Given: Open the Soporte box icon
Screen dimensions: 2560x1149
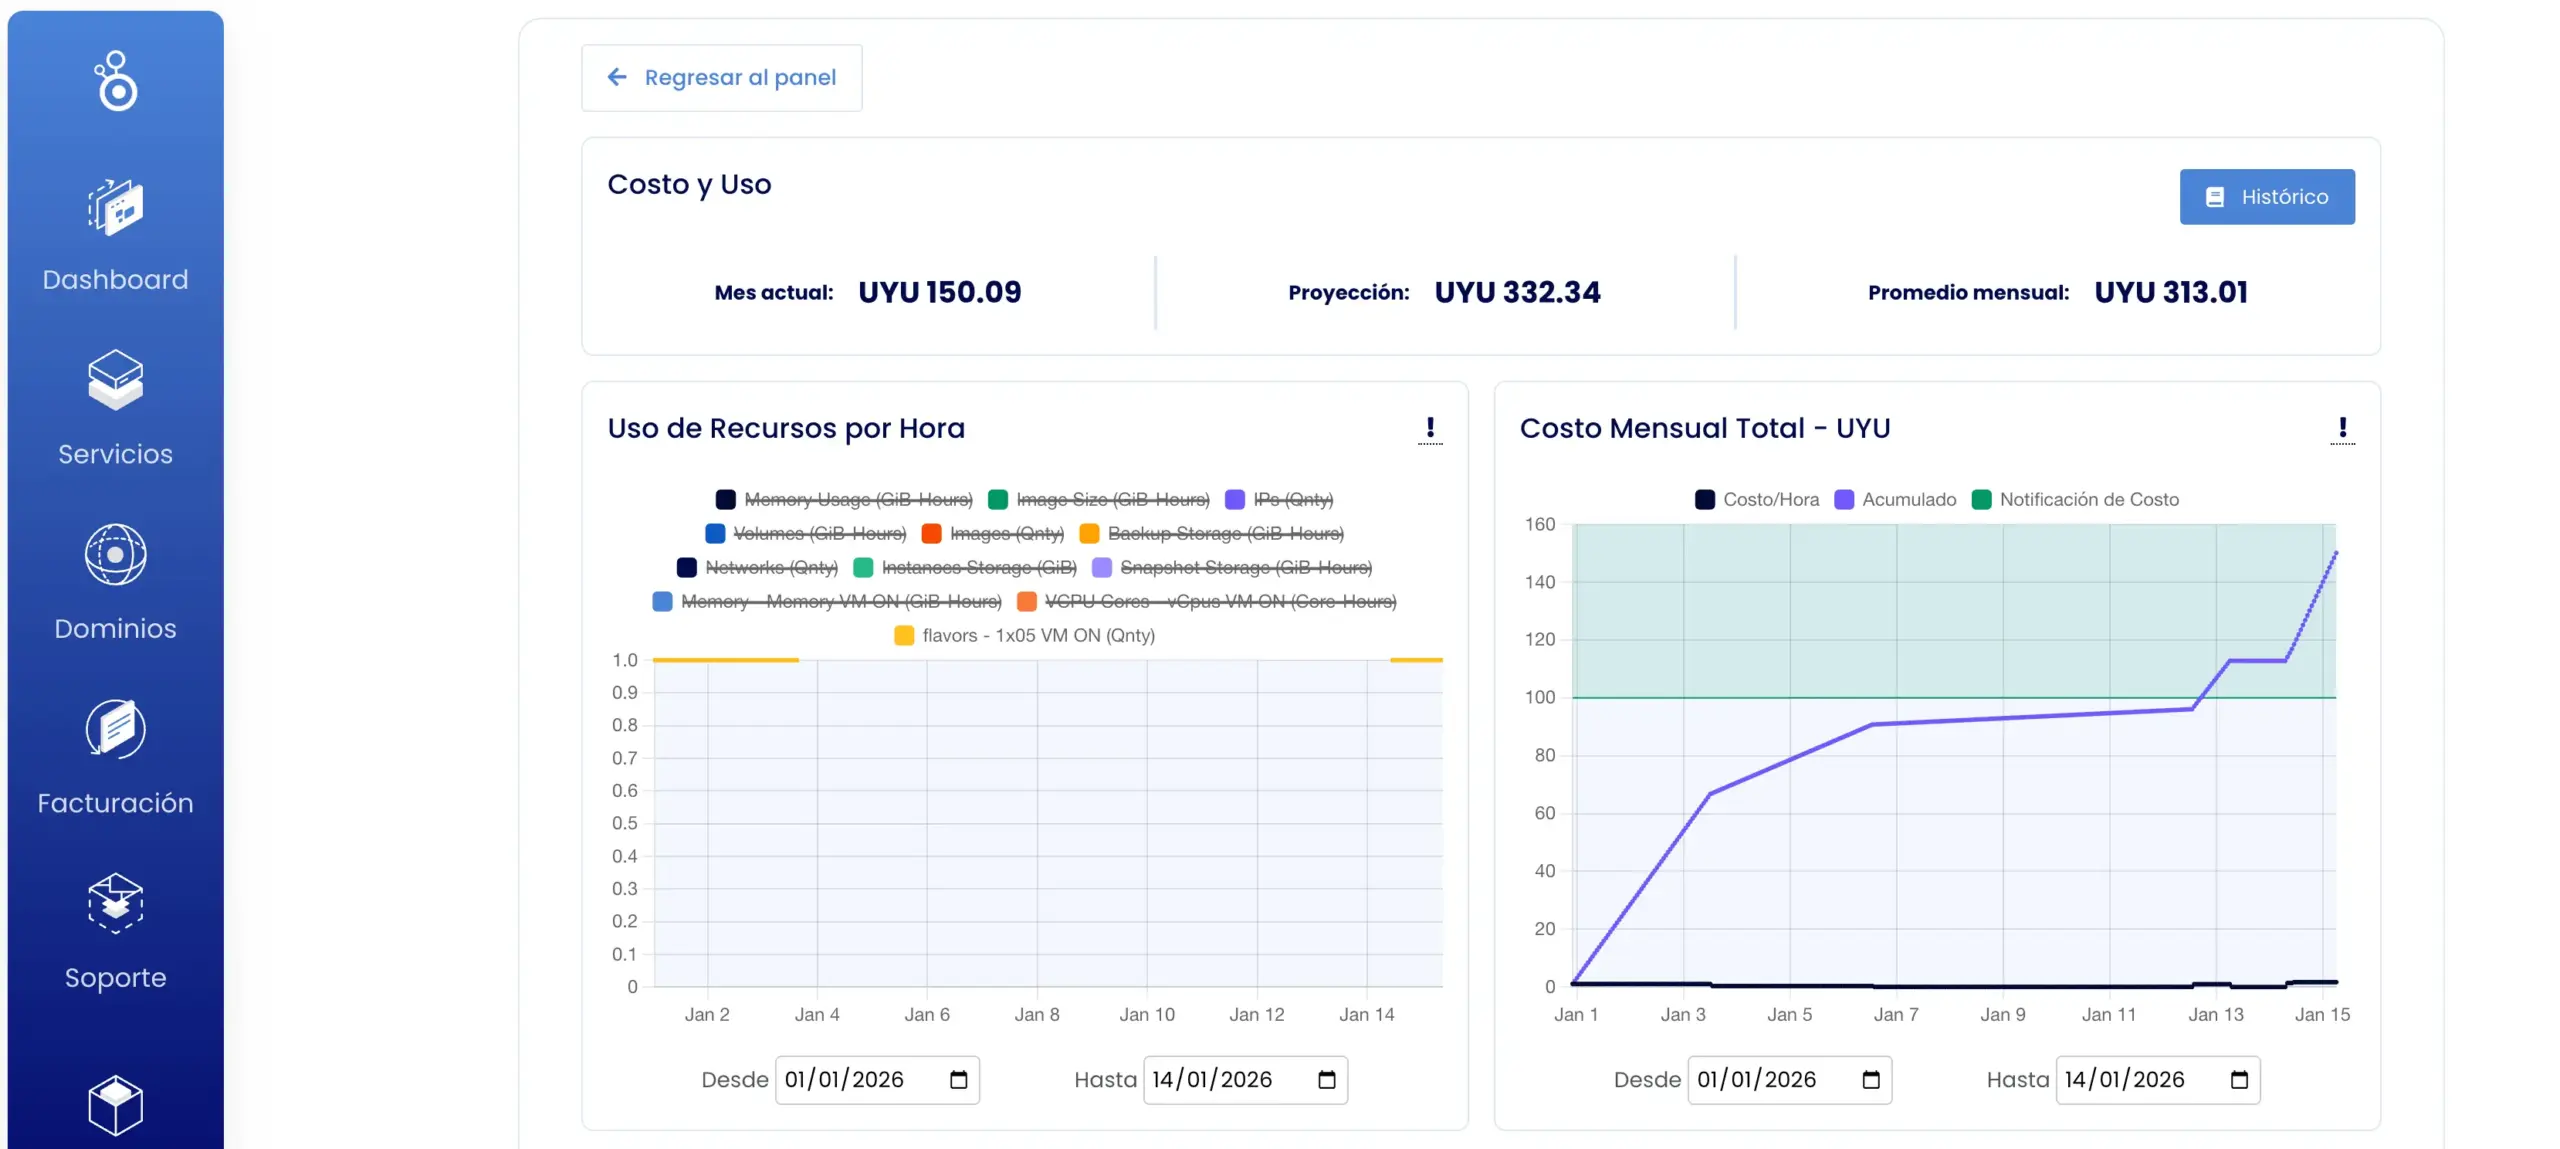Looking at the screenshot, I should [x=115, y=902].
